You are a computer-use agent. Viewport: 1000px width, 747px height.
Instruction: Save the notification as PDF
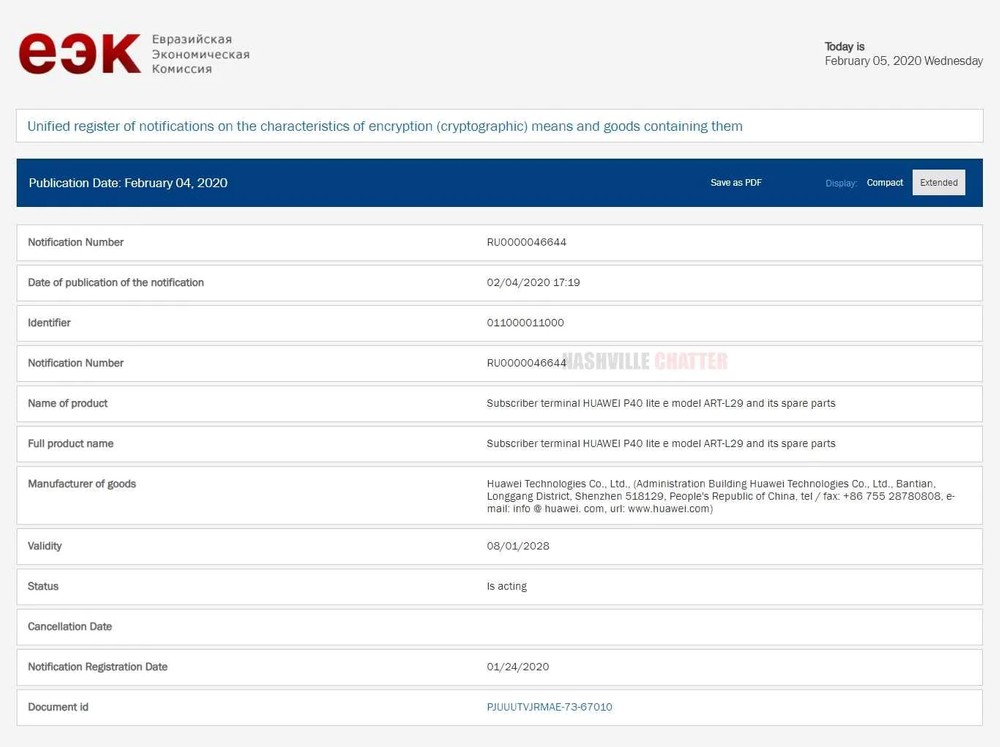pyautogui.click(x=736, y=182)
